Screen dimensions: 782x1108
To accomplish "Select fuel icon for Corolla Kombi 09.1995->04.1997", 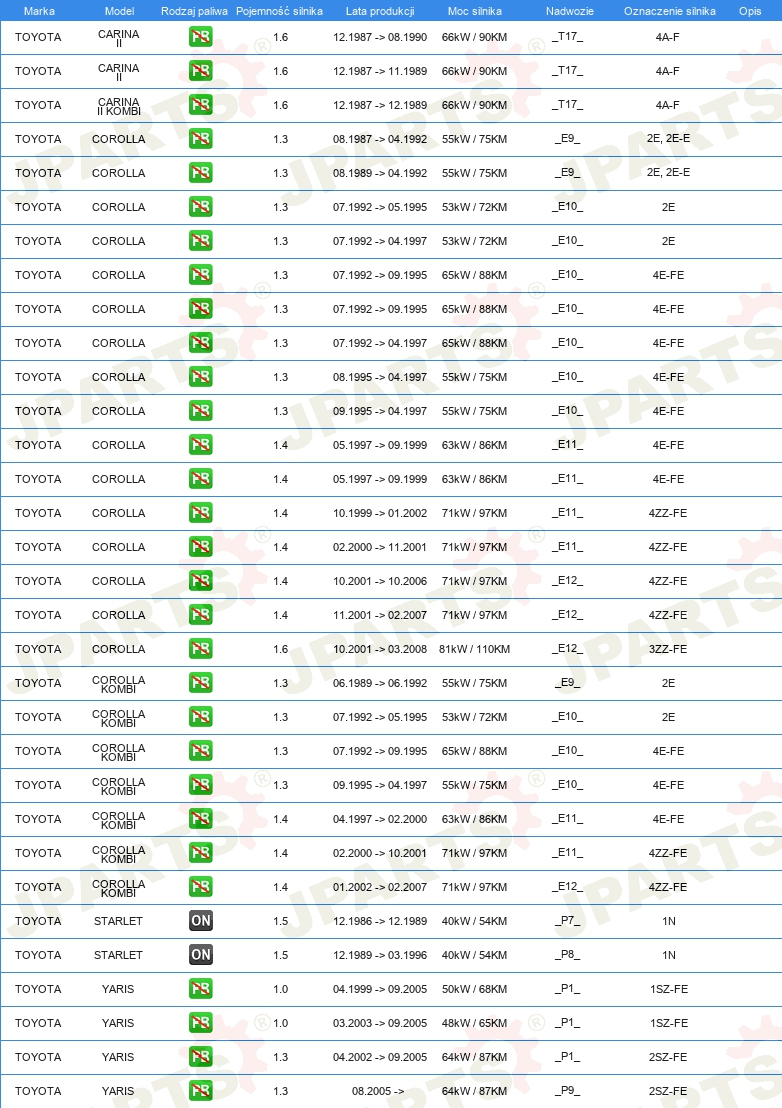I will tap(201, 784).
